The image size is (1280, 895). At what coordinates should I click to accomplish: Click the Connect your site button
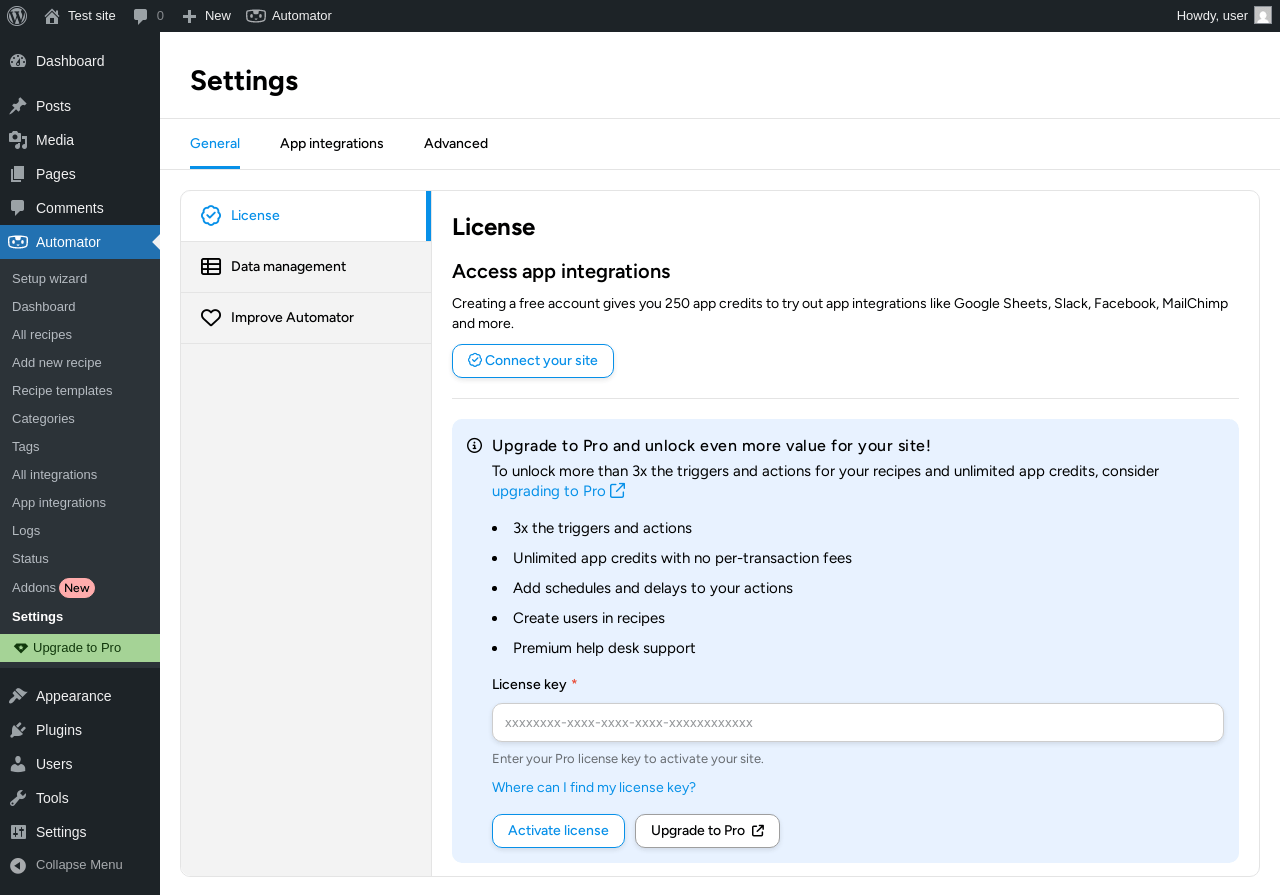pyautogui.click(x=533, y=361)
